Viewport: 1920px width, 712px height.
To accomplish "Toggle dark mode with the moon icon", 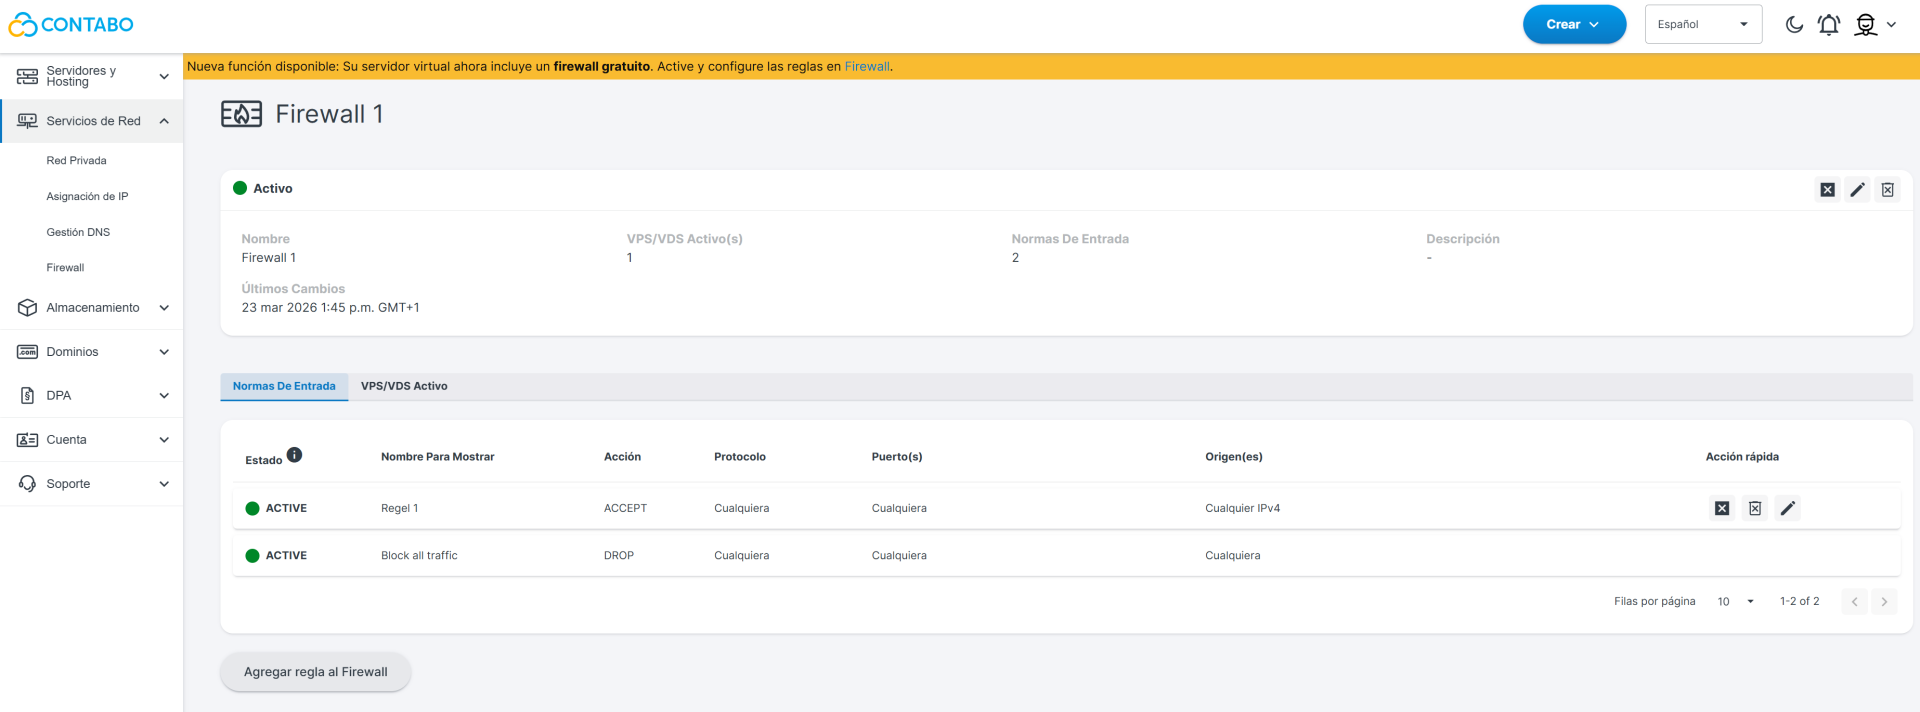I will [1794, 25].
